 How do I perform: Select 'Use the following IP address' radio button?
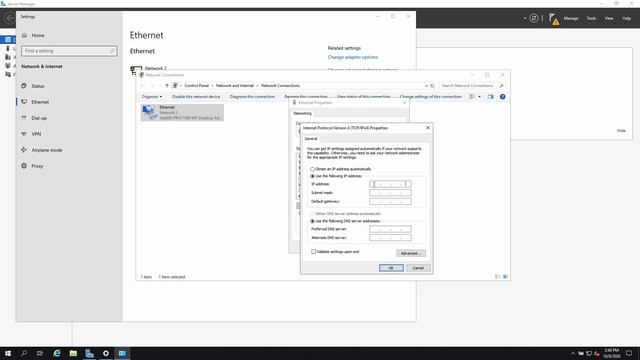pos(313,176)
